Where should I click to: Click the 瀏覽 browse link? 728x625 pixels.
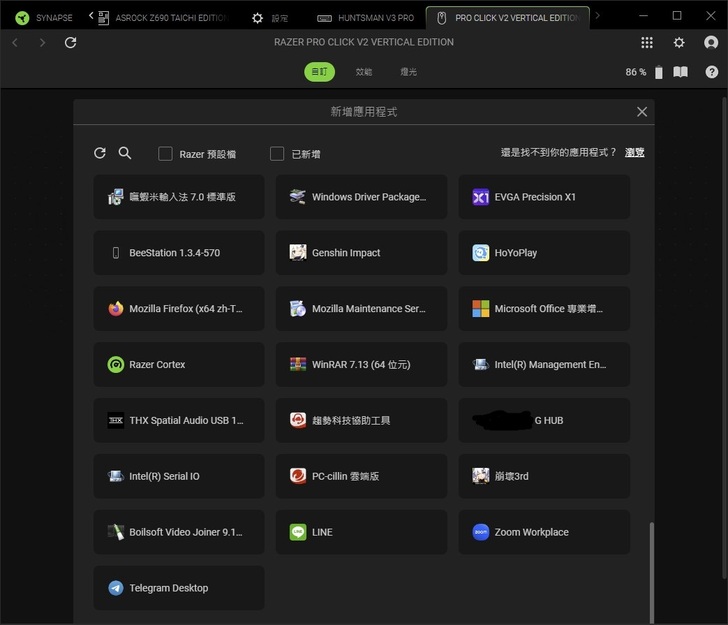634,153
